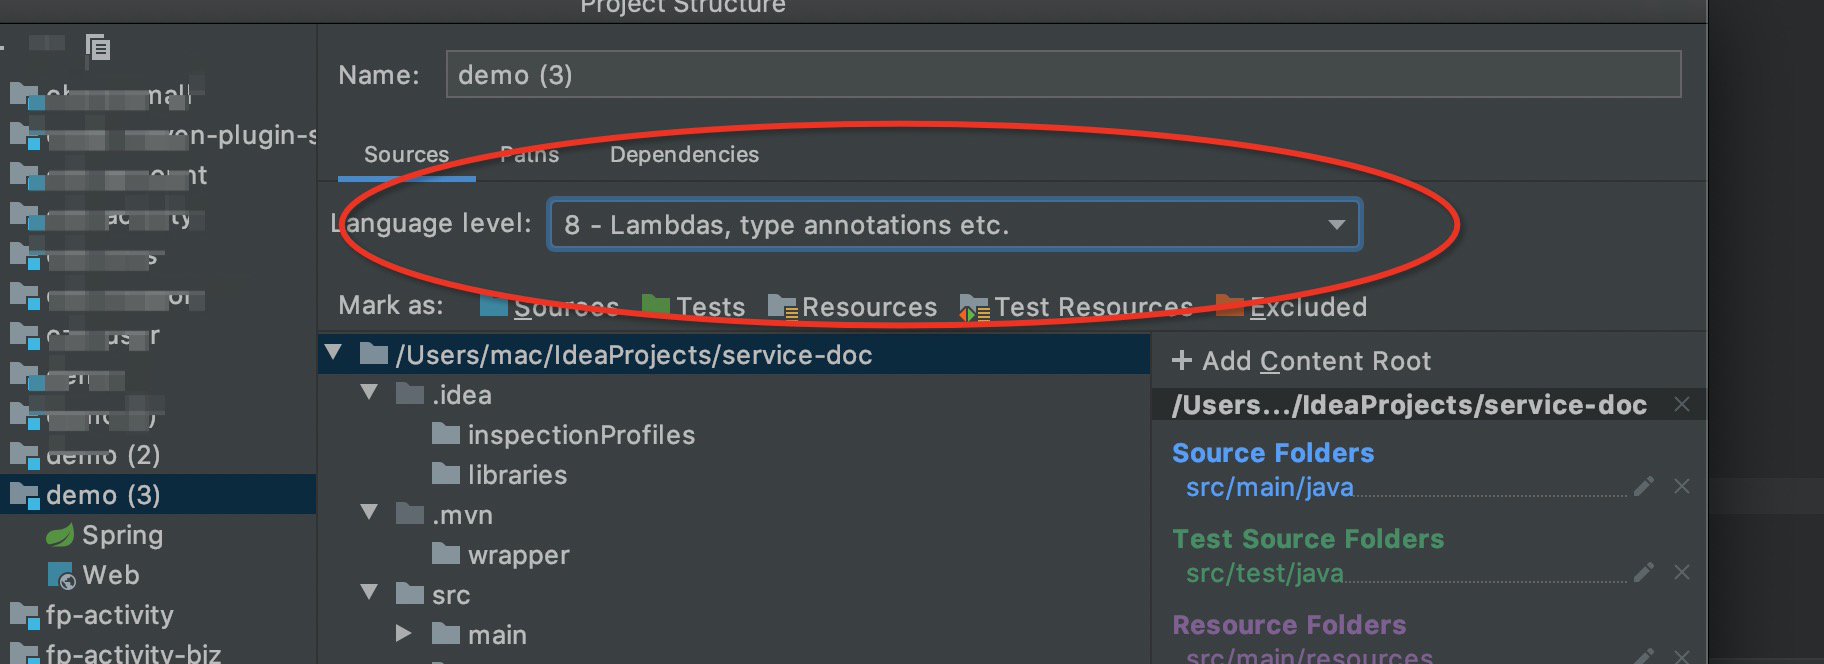Mark folder as Test Resources
The width and height of the screenshot is (1824, 664).
[x=1076, y=307]
